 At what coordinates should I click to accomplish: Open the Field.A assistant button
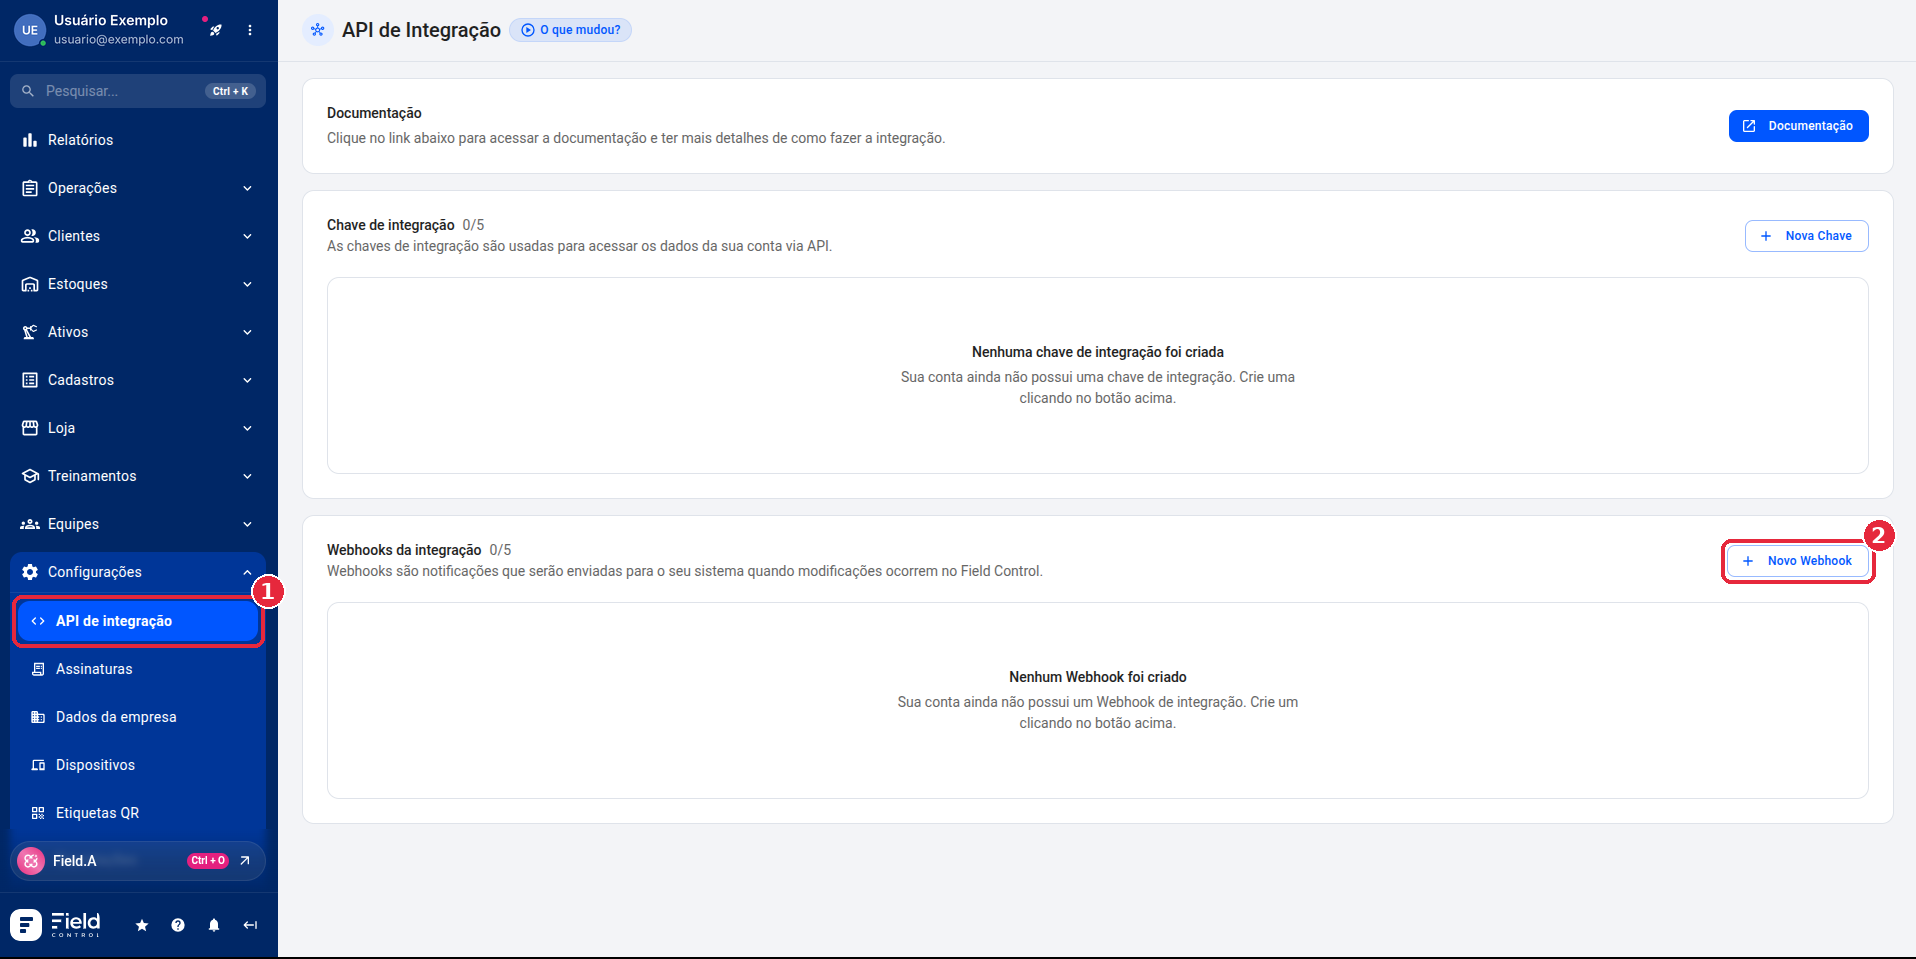(x=138, y=861)
